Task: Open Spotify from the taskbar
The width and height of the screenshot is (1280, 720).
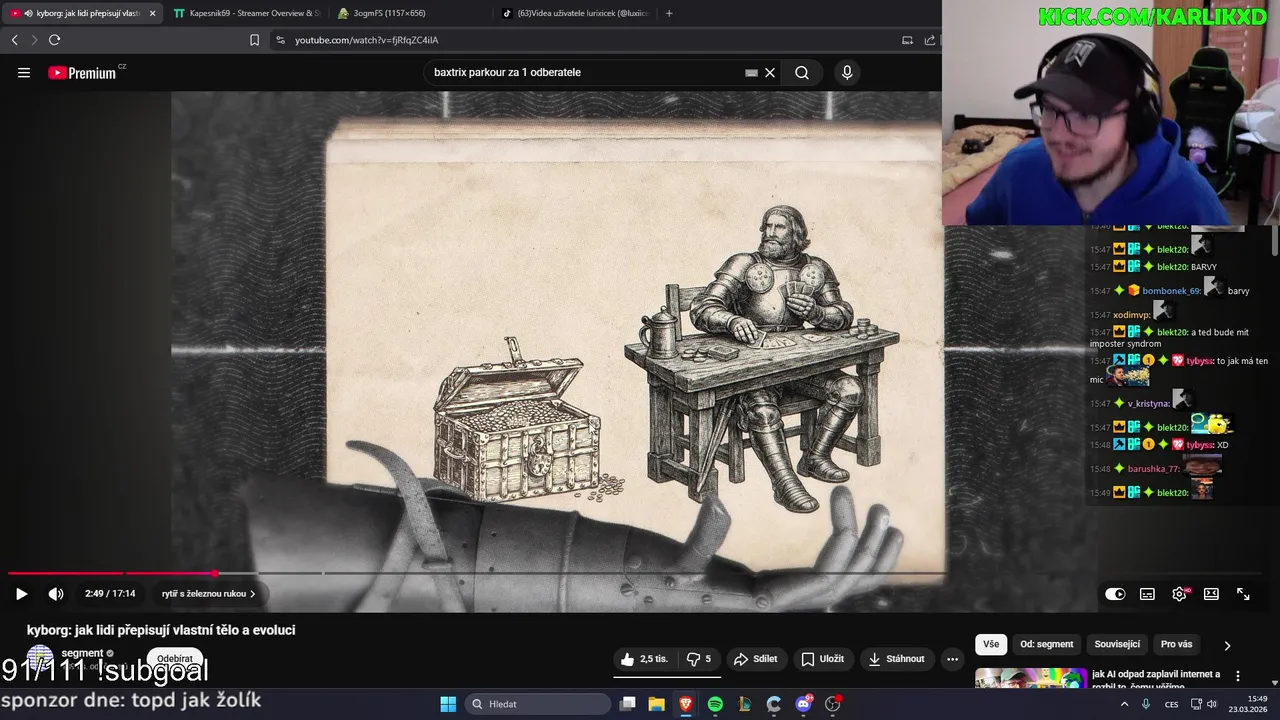Action: 715,704
